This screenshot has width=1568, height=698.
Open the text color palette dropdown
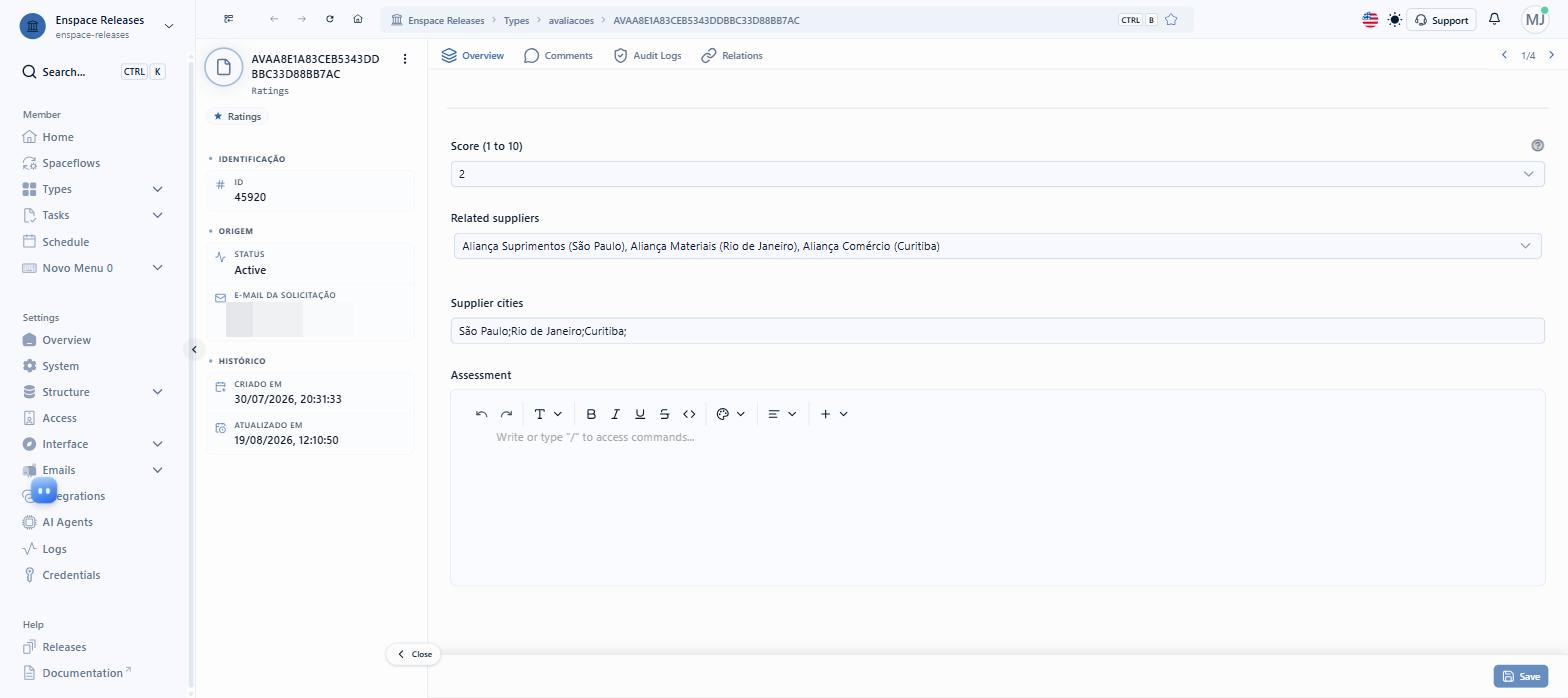click(731, 414)
